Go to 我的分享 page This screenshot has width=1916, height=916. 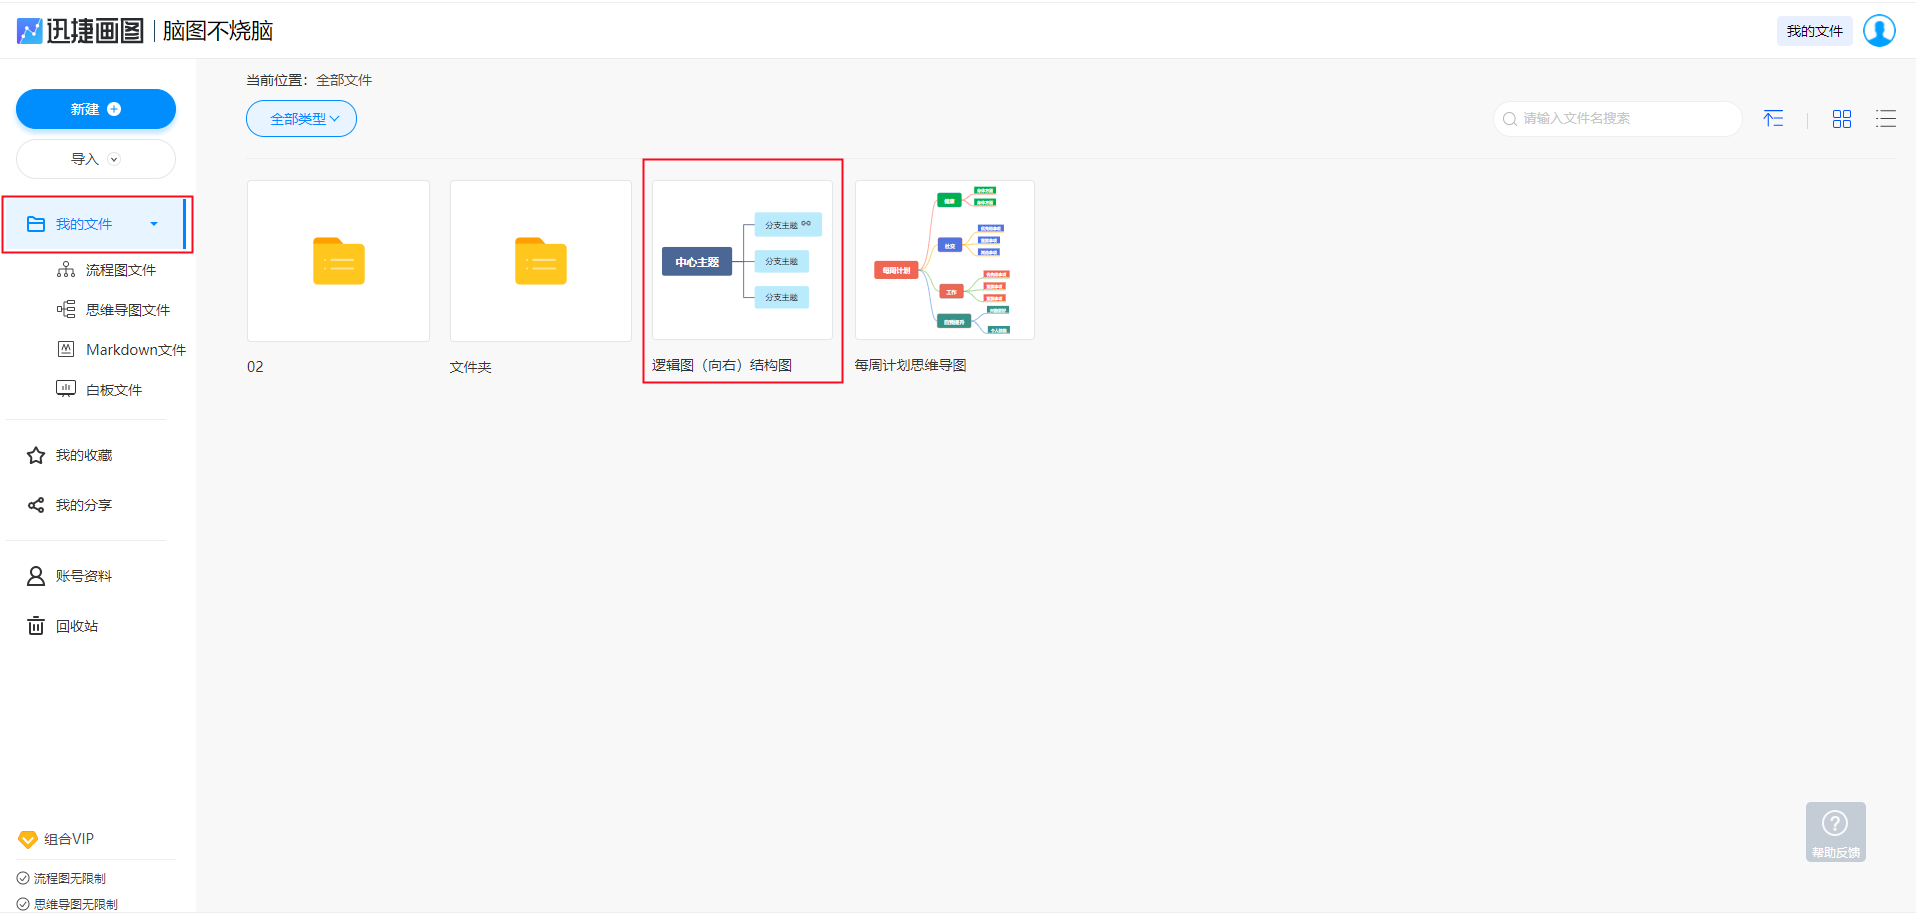pyautogui.click(x=83, y=505)
